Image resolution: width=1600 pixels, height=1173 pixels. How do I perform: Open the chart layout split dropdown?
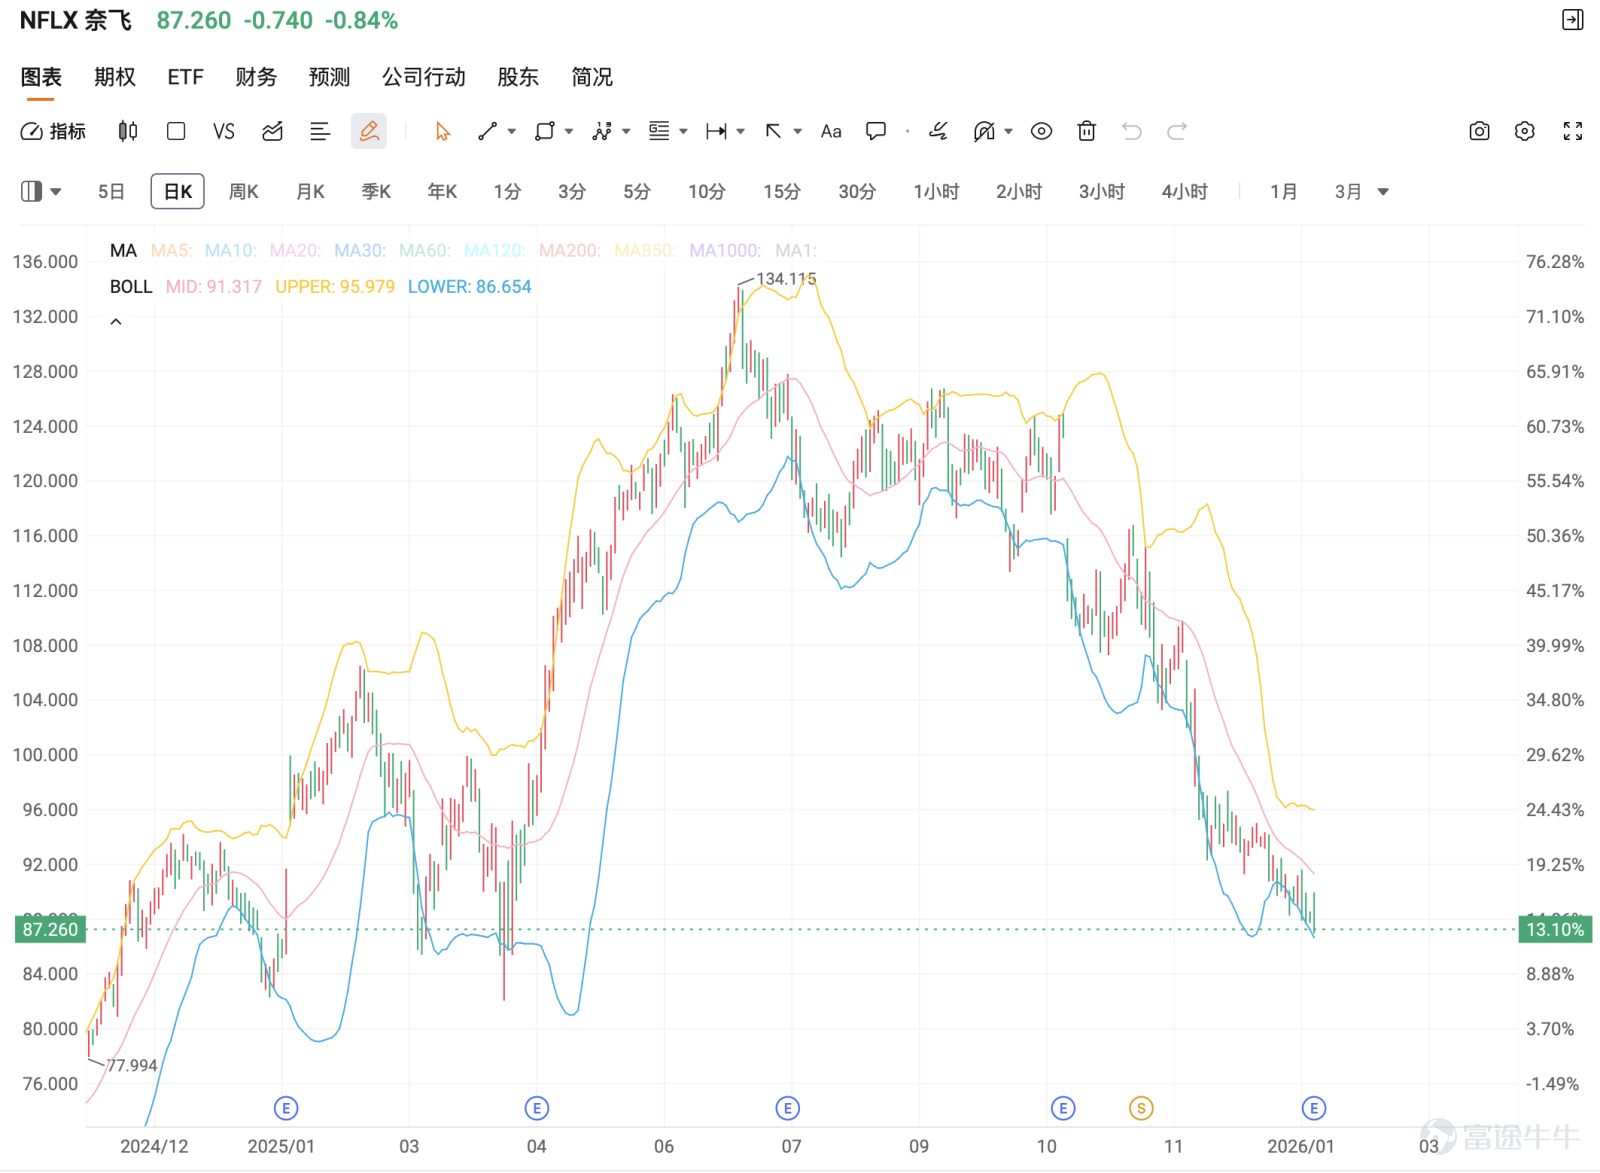point(42,191)
